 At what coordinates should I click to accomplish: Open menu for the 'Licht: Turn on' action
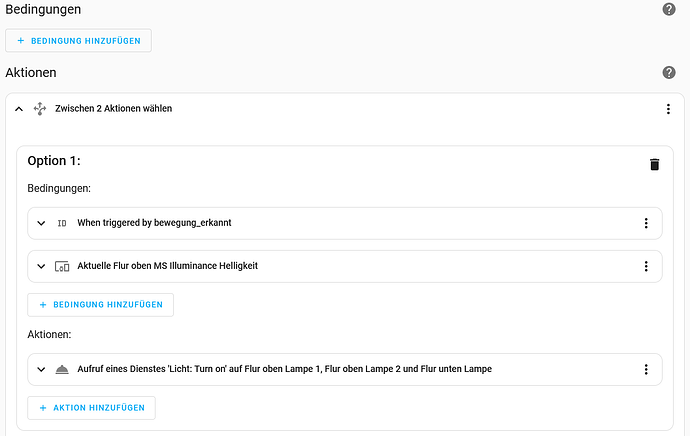[x=646, y=369]
